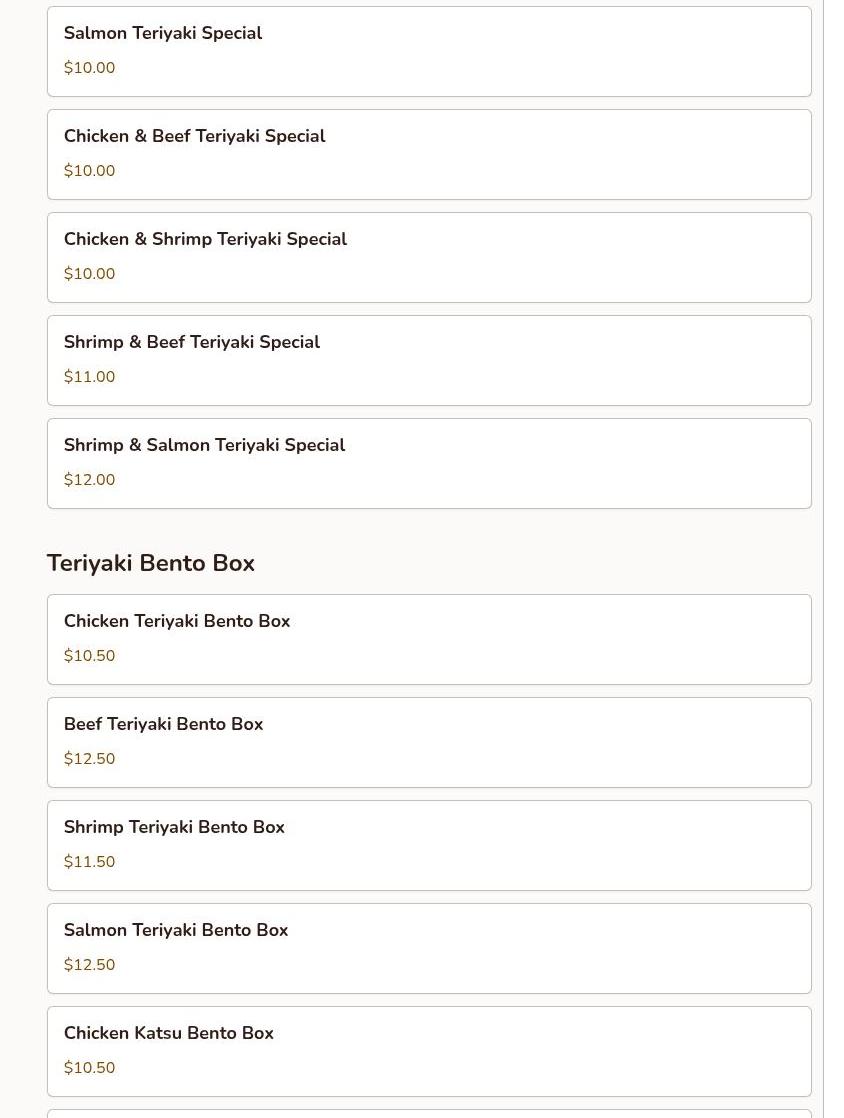Pick the Shrimp & Salmon Teriyaki Special
The image size is (844, 1118).
tap(428, 463)
